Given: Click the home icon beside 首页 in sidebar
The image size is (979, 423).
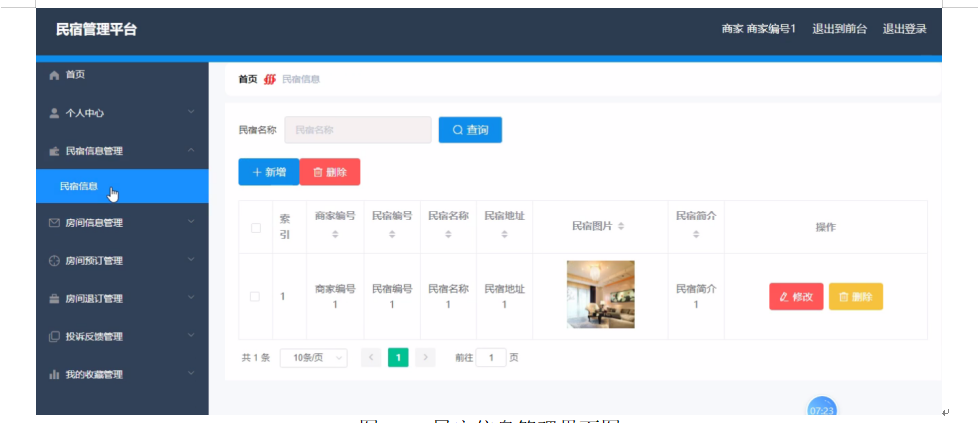Looking at the screenshot, I should click(x=54, y=75).
